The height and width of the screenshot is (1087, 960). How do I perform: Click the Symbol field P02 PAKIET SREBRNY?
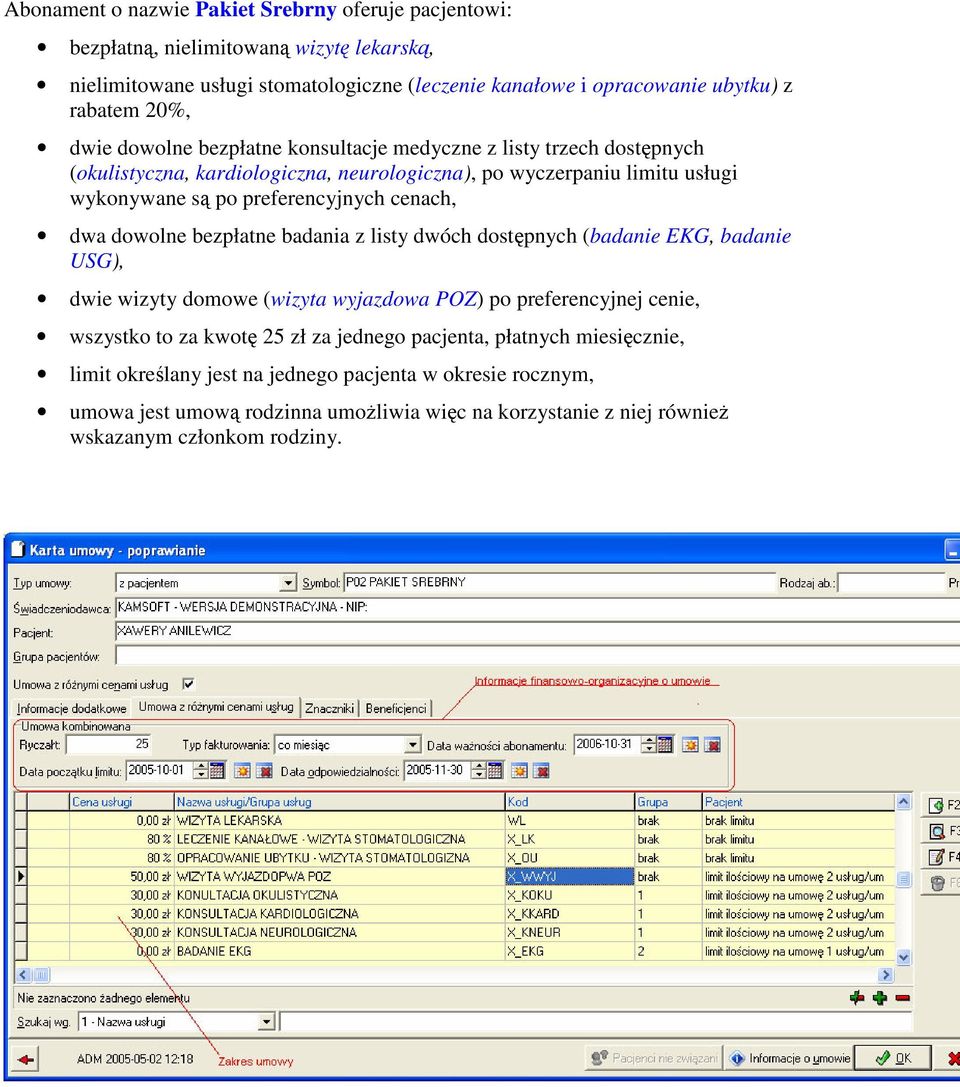pyautogui.click(x=559, y=583)
